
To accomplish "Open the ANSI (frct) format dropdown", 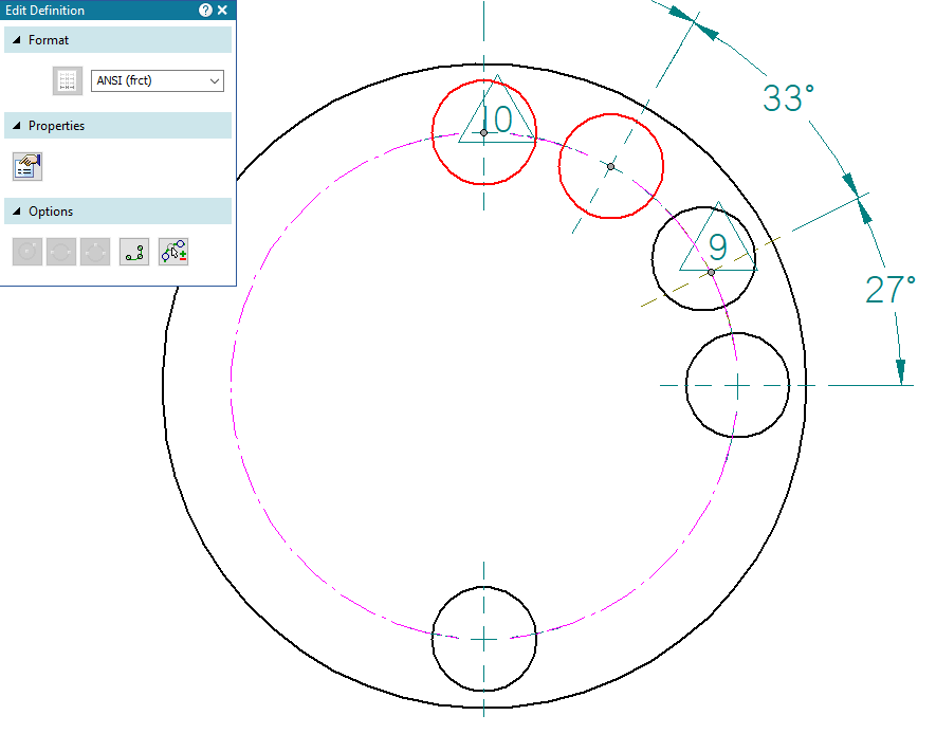I will tap(157, 81).
